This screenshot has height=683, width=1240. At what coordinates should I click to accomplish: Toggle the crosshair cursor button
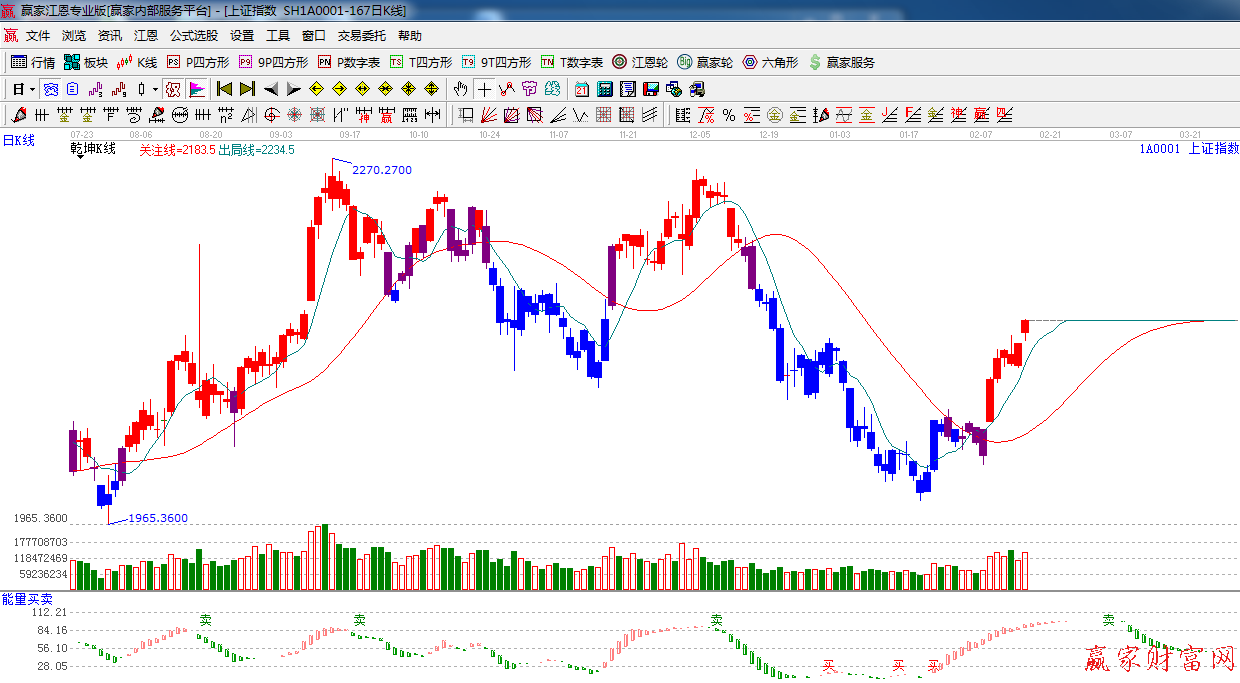click(484, 89)
